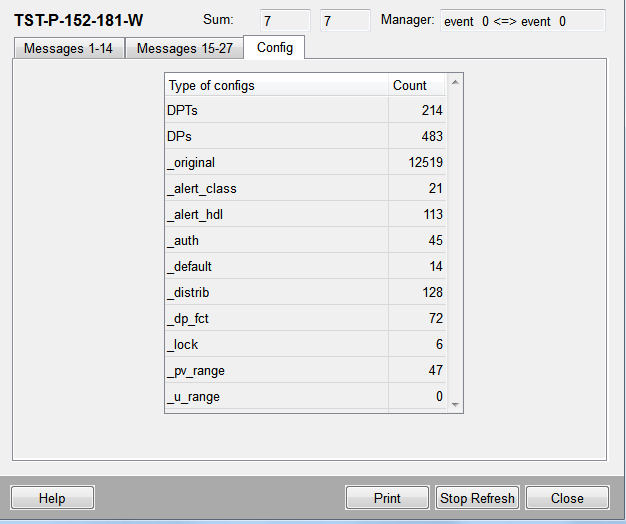Switch to the Messages 1-14 tab

[68, 48]
